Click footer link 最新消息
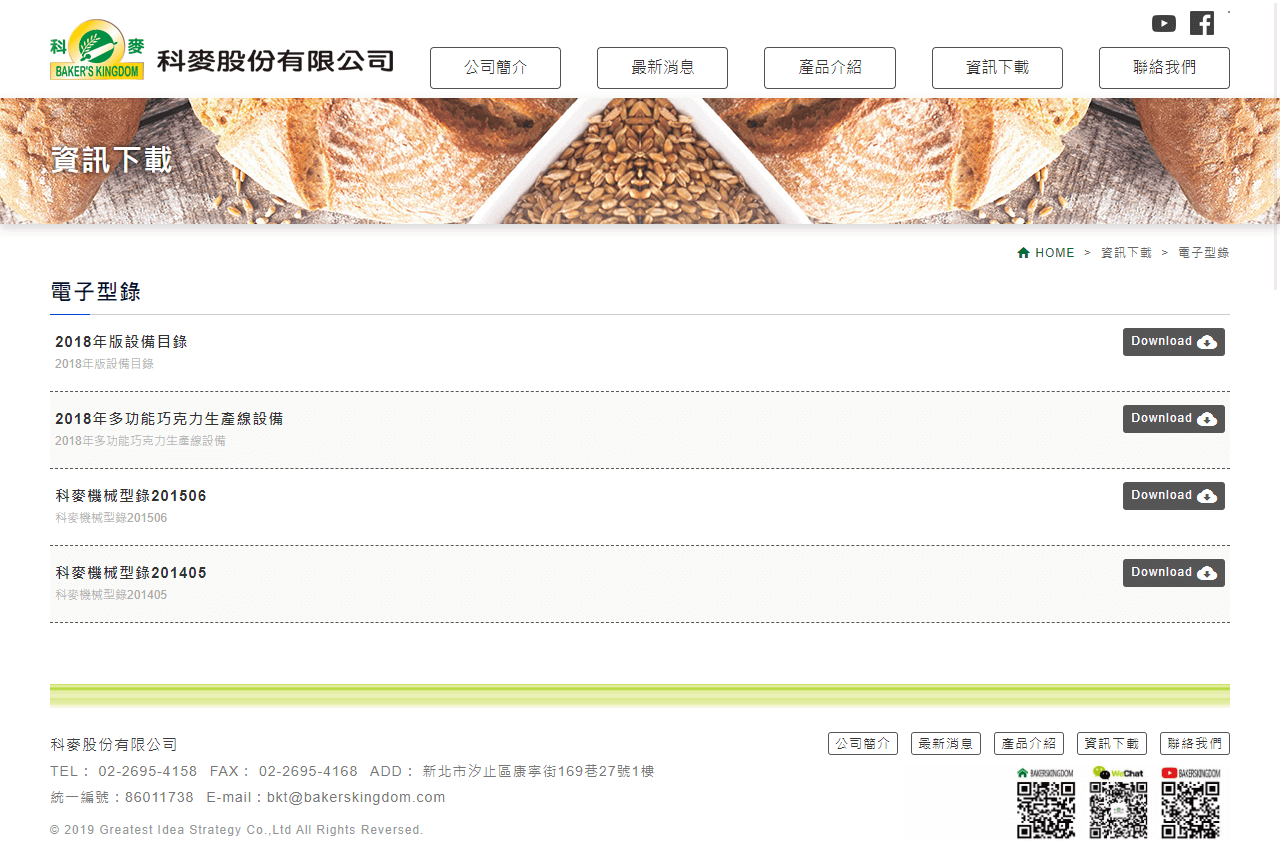The height and width of the screenshot is (866, 1280). [x=946, y=744]
